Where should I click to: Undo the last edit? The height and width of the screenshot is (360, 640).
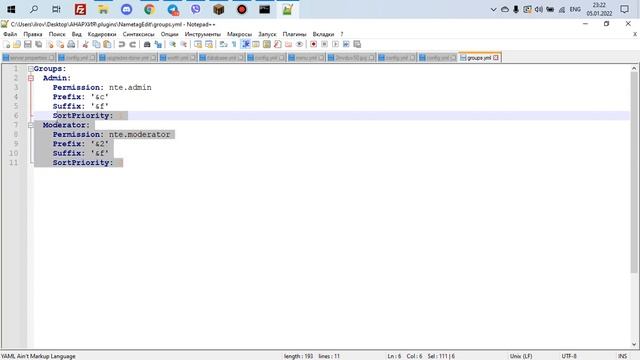point(122,44)
